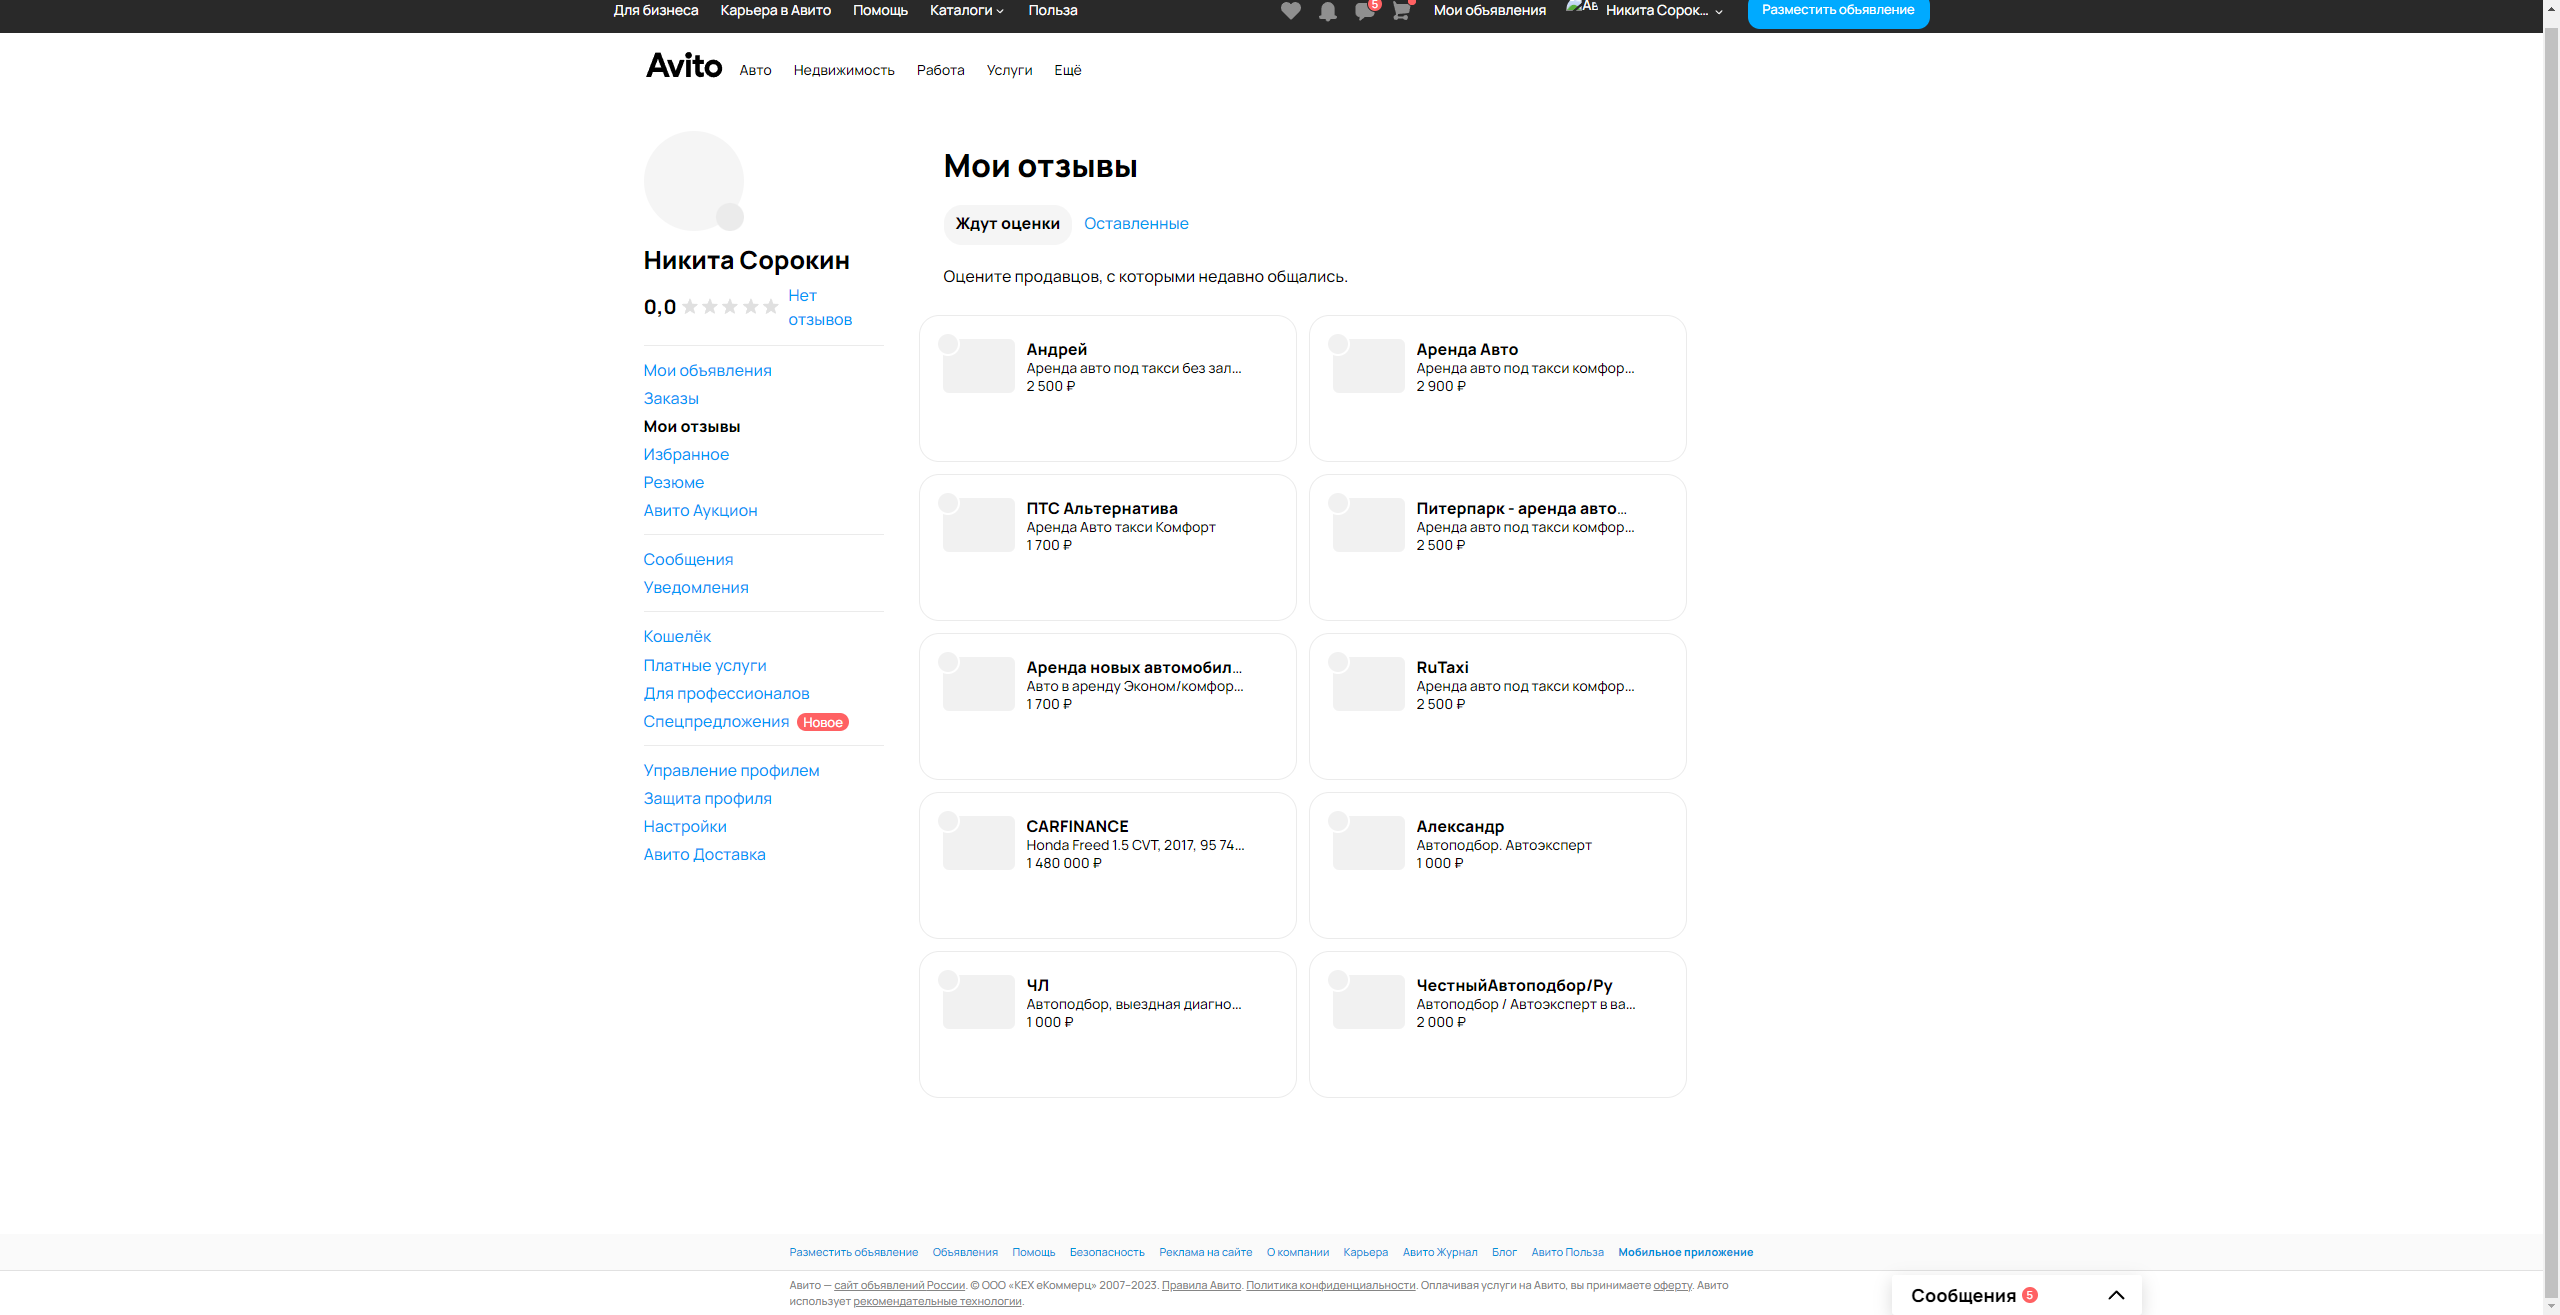The width and height of the screenshot is (2560, 1315).
Task: Open the Ещё category menu
Action: pyautogui.click(x=1067, y=70)
